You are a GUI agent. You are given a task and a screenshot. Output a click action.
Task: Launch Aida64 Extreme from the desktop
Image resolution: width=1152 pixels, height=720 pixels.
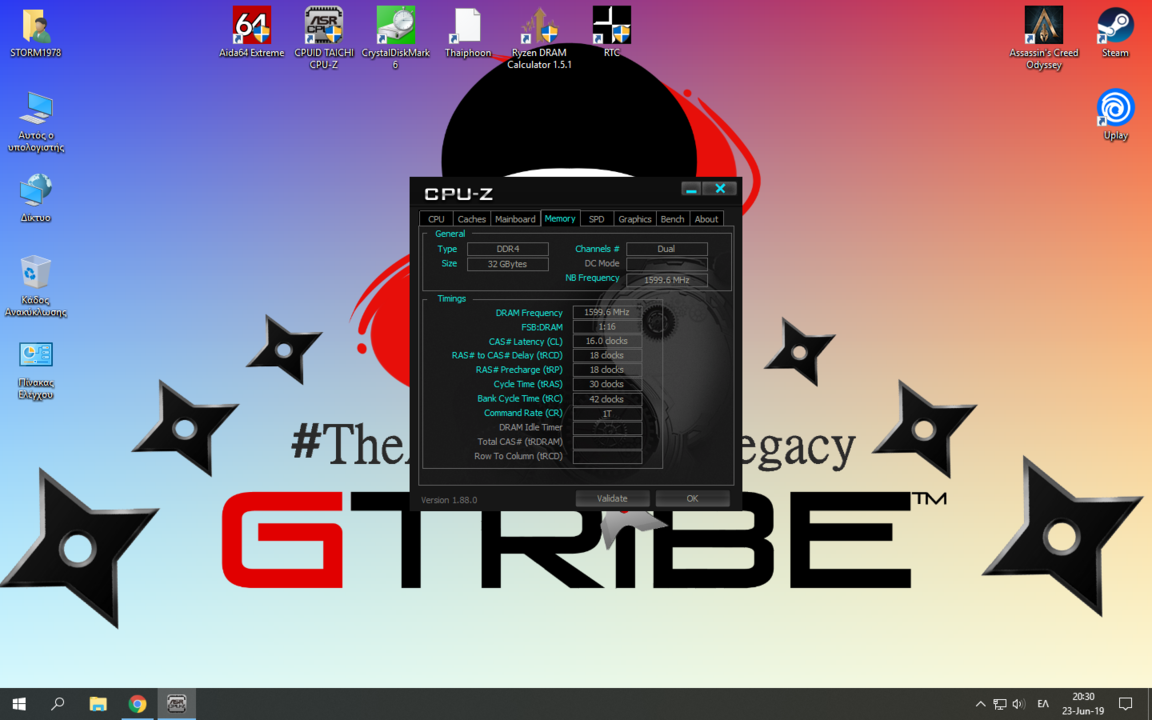[251, 33]
